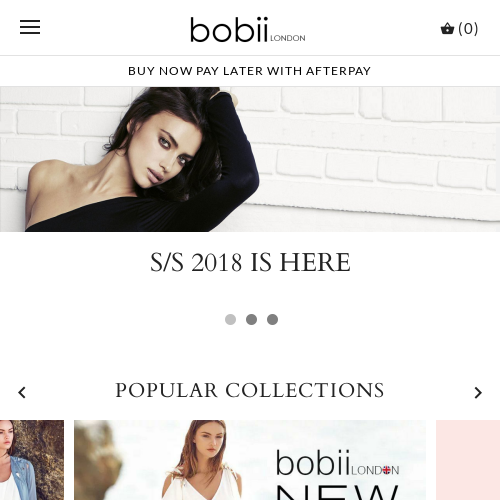This screenshot has height=500, width=500.
Task: Click the UK flag in the London logo
Action: 386,470
